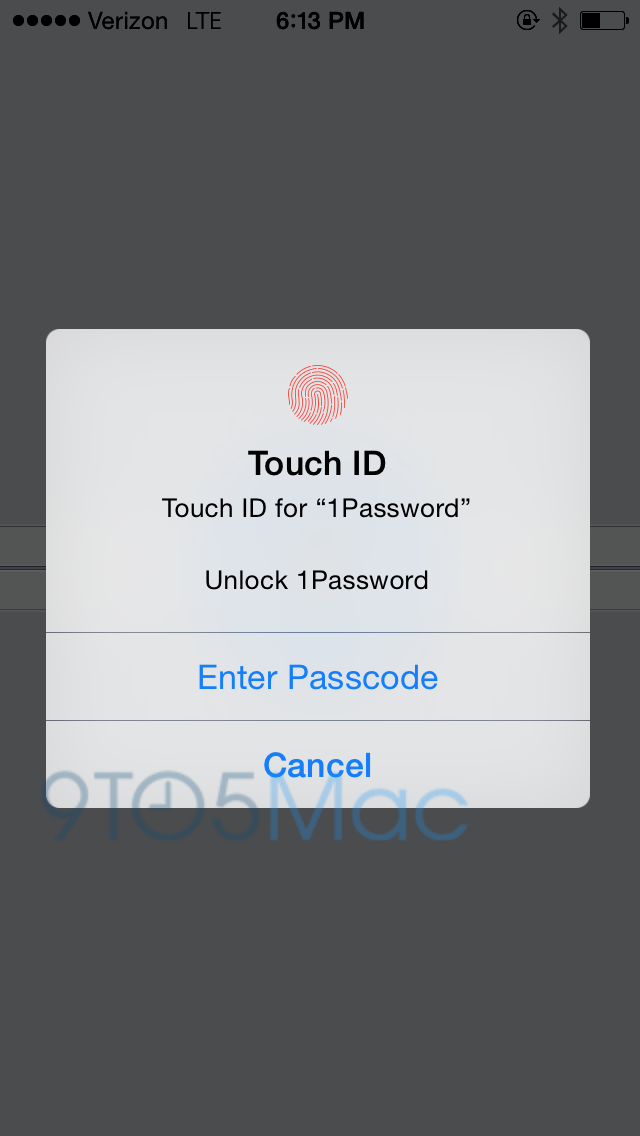This screenshot has width=640, height=1136.
Task: Tap the LTE network indicator
Action: 203,21
